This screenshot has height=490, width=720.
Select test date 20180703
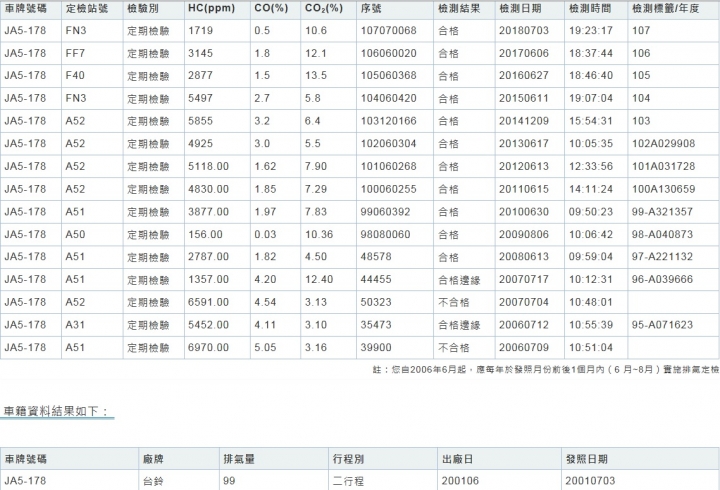[524, 30]
